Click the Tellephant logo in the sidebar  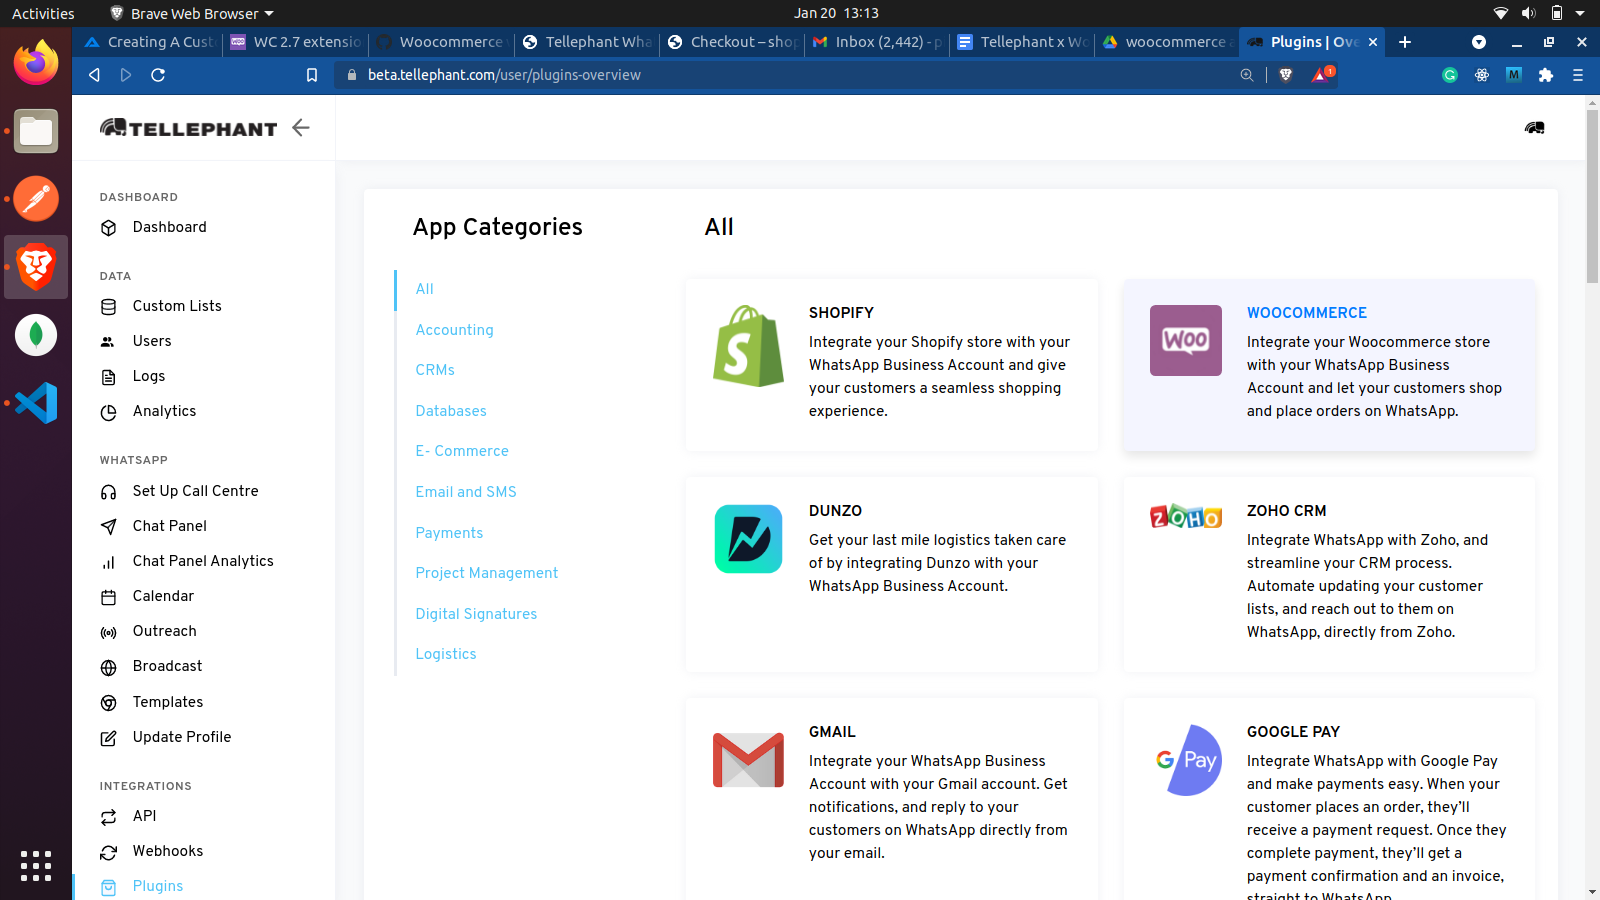(x=189, y=128)
